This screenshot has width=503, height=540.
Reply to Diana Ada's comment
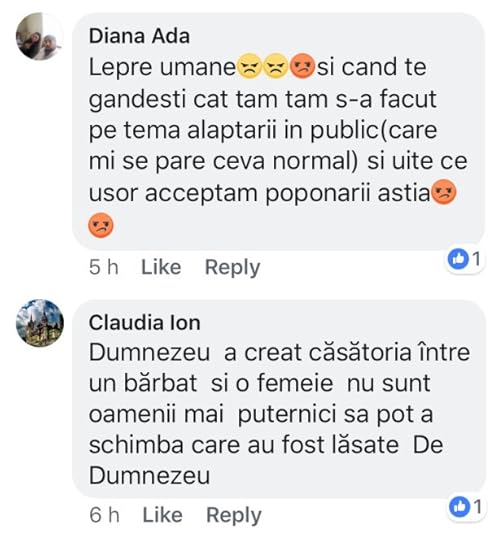tap(232, 267)
